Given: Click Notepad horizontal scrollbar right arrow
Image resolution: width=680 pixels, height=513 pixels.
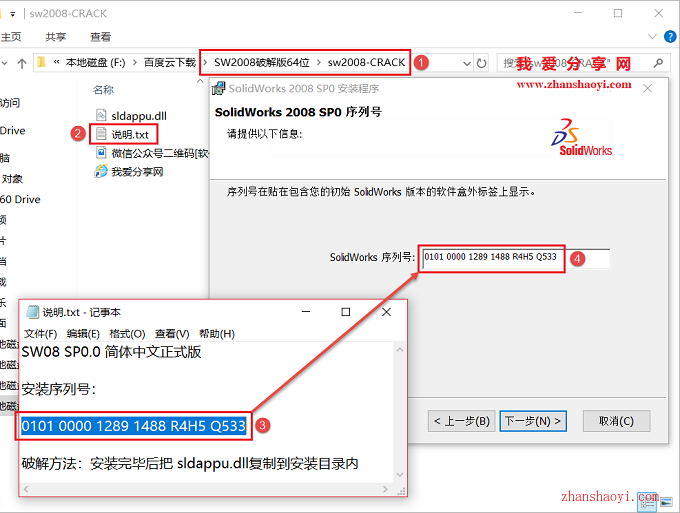Looking at the screenshot, I should (x=385, y=489).
